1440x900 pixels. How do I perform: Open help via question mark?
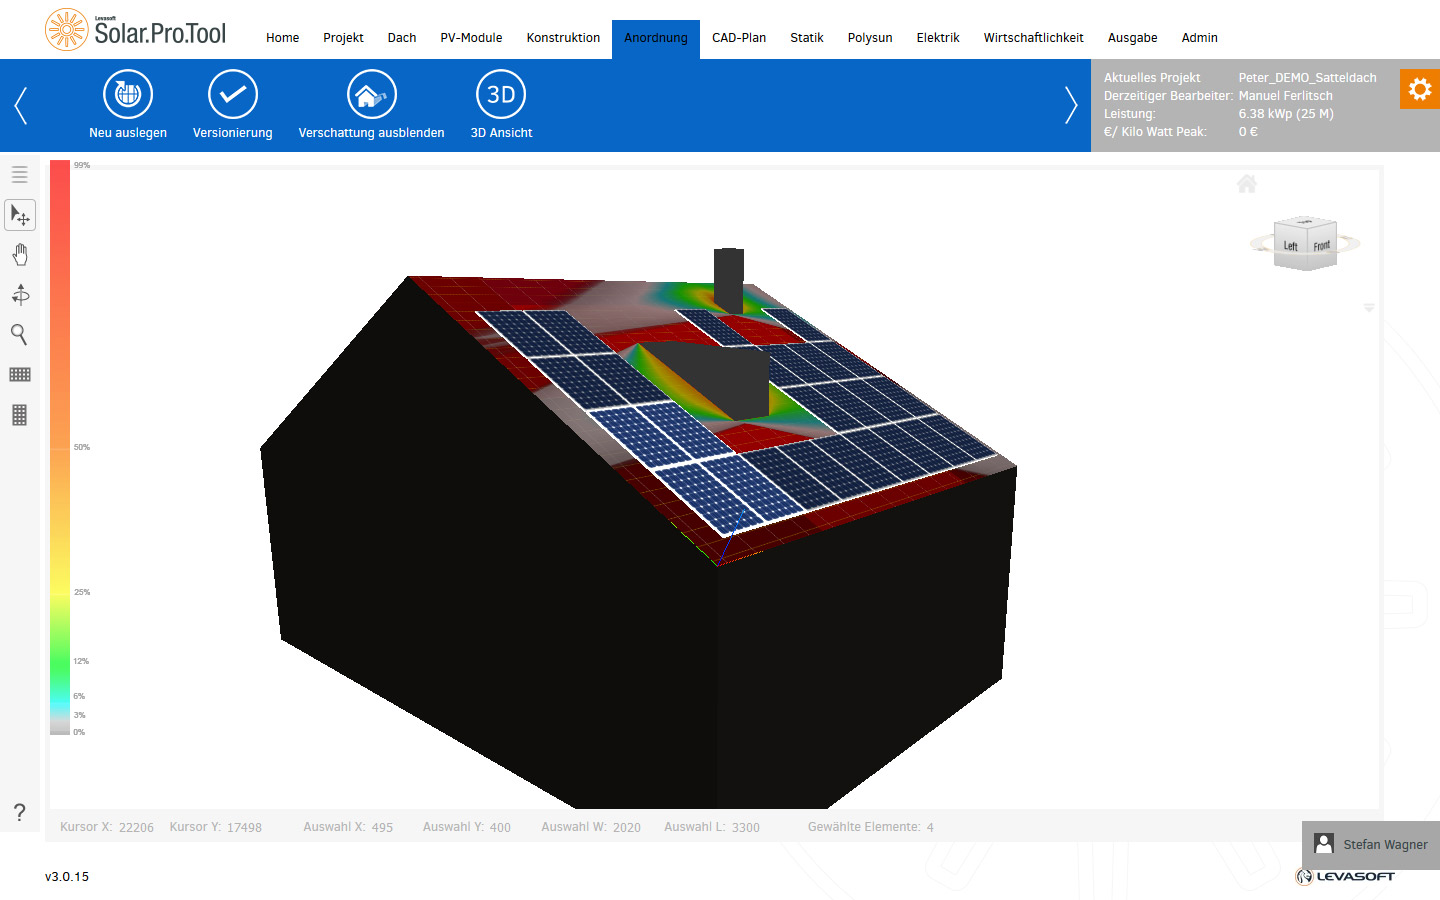pyautogui.click(x=19, y=812)
